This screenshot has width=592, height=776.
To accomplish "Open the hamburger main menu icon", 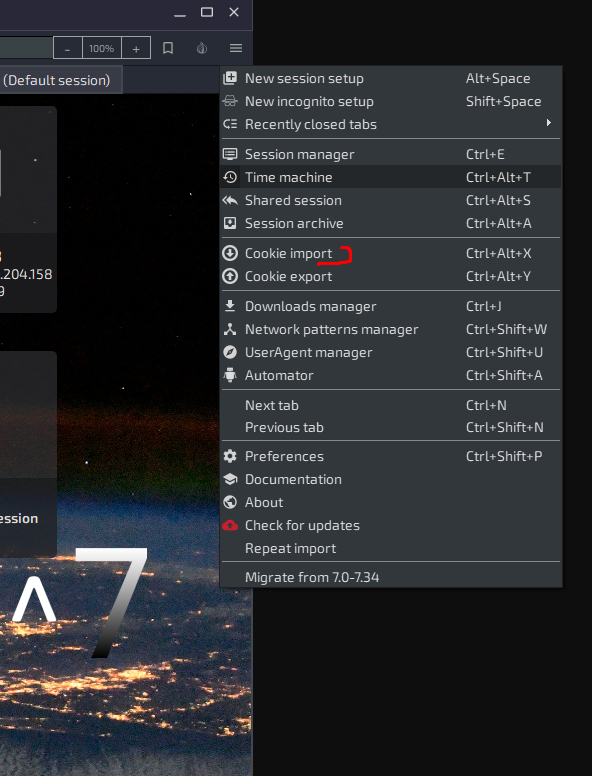I will click(x=236, y=48).
